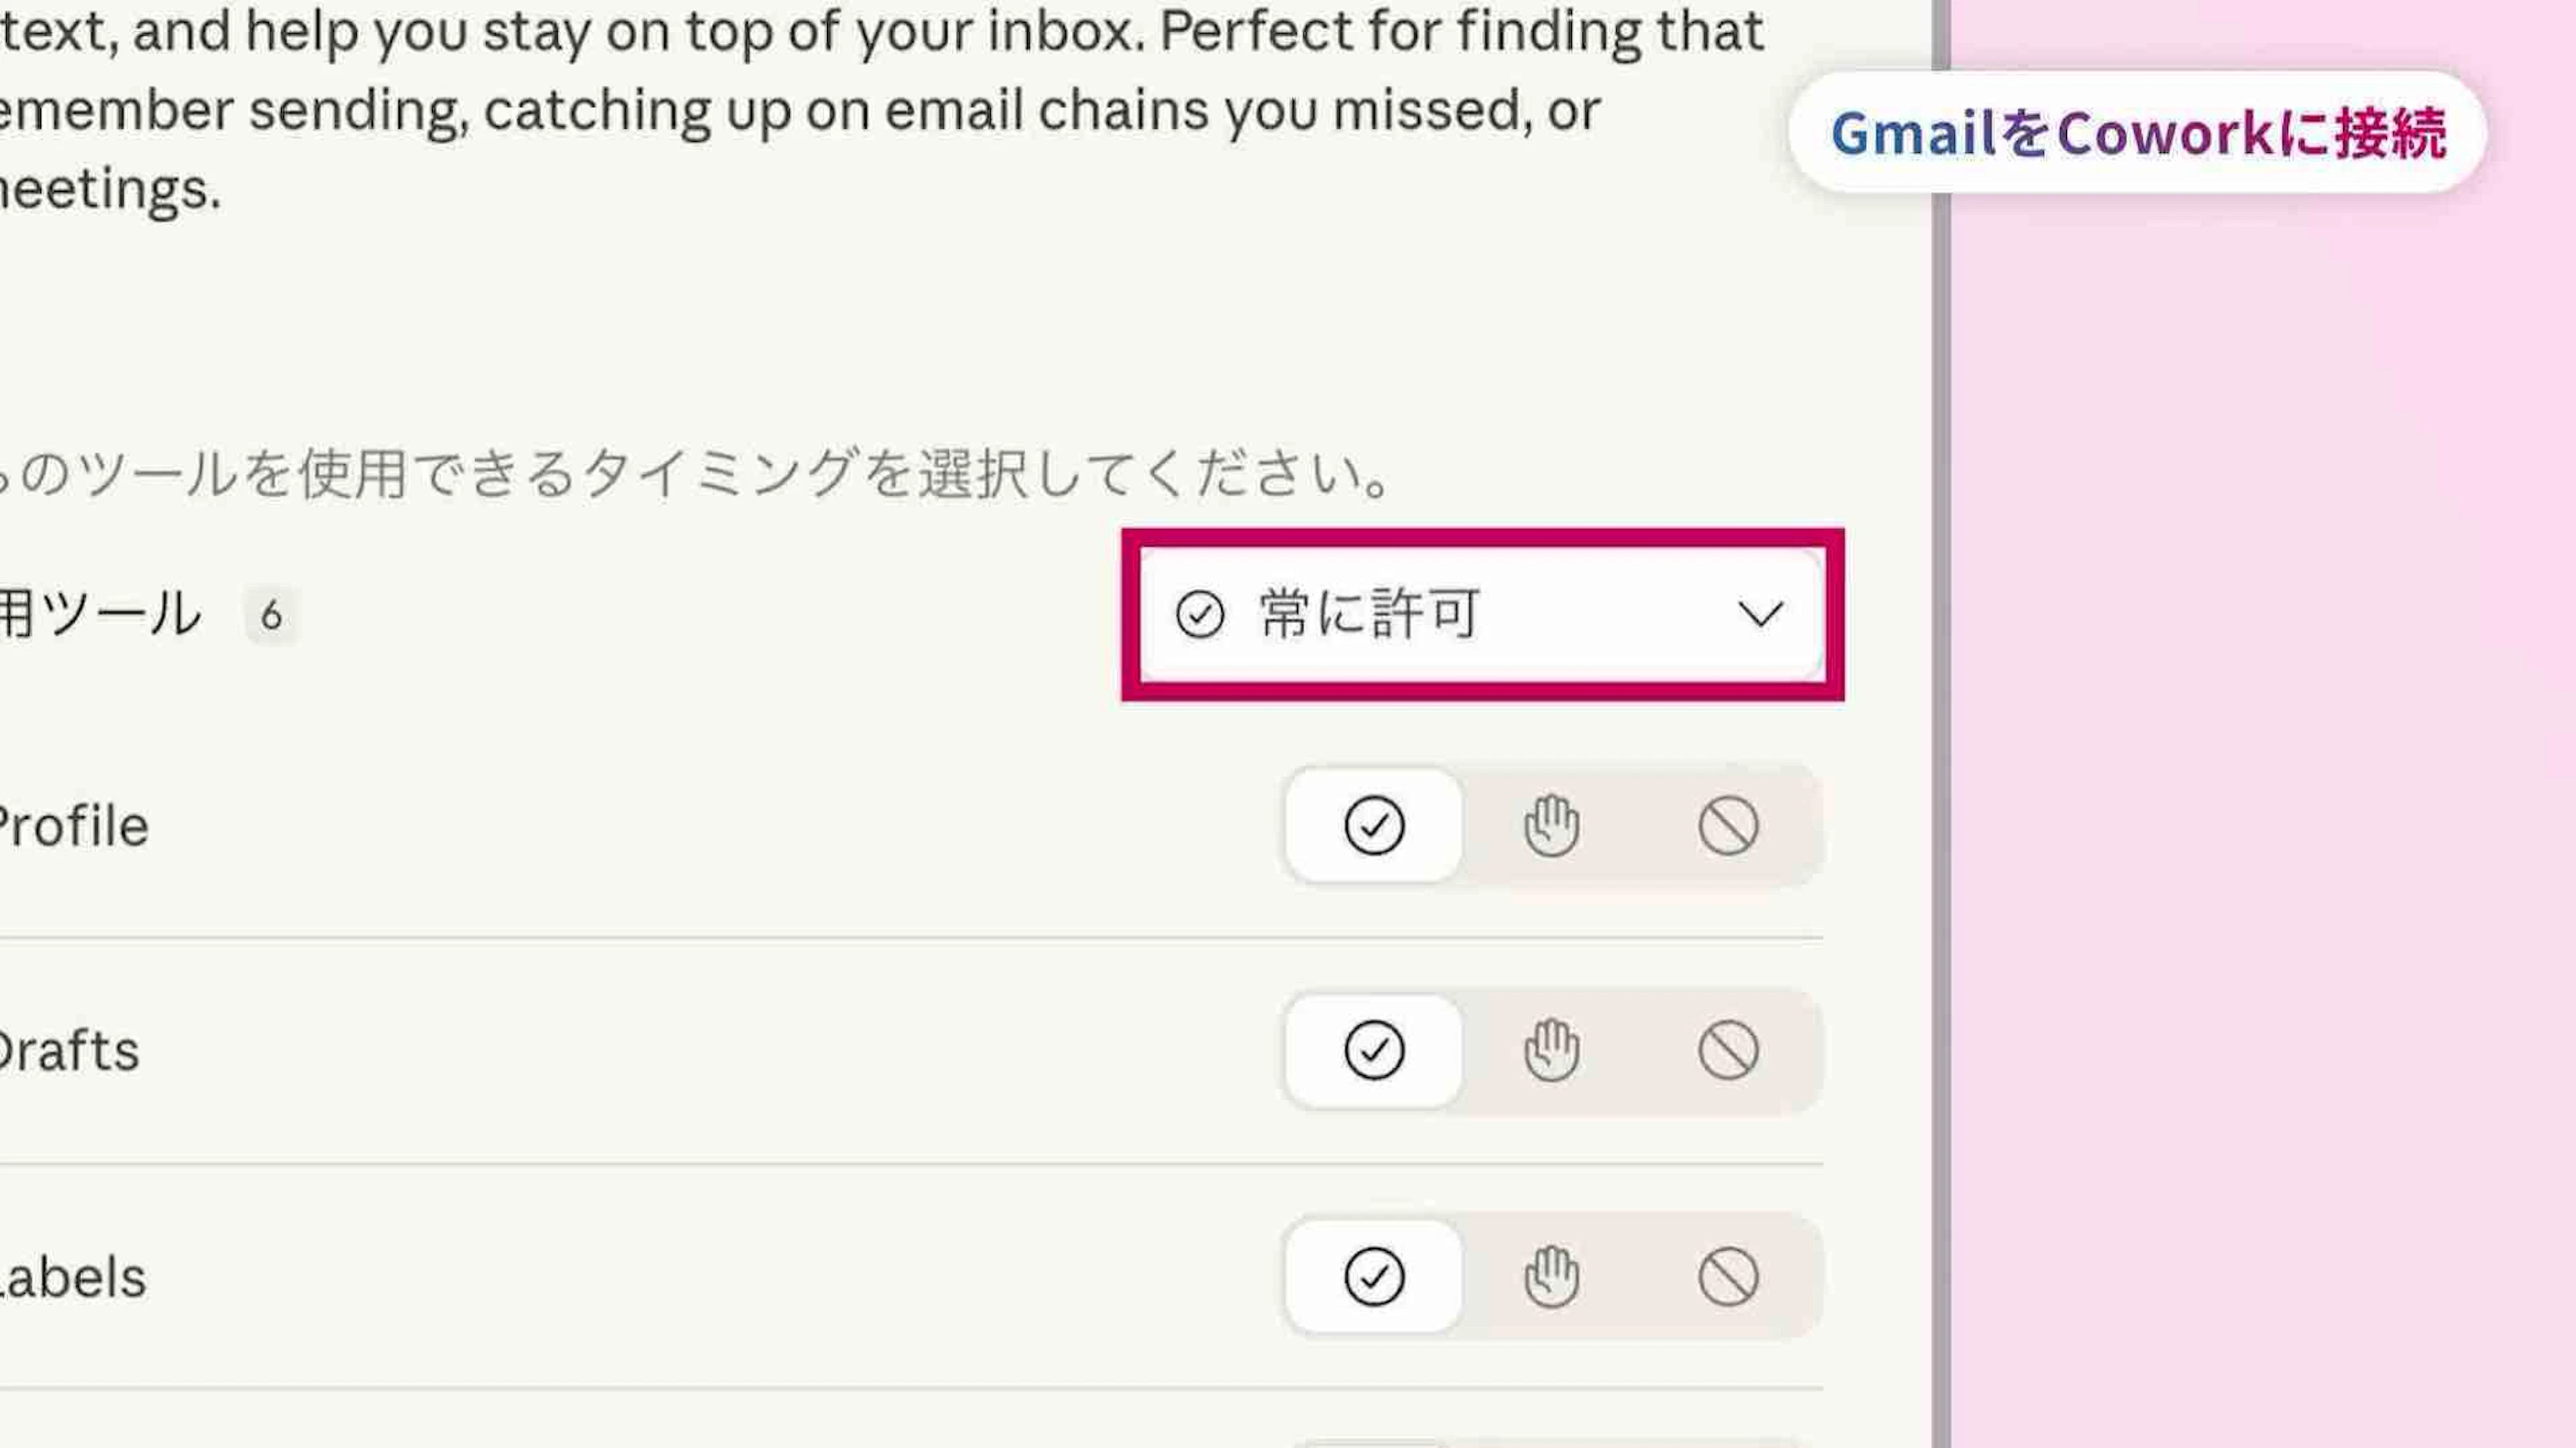Set Labels tool to always allow
Viewport: 2576px width, 1448px height.
point(1374,1277)
